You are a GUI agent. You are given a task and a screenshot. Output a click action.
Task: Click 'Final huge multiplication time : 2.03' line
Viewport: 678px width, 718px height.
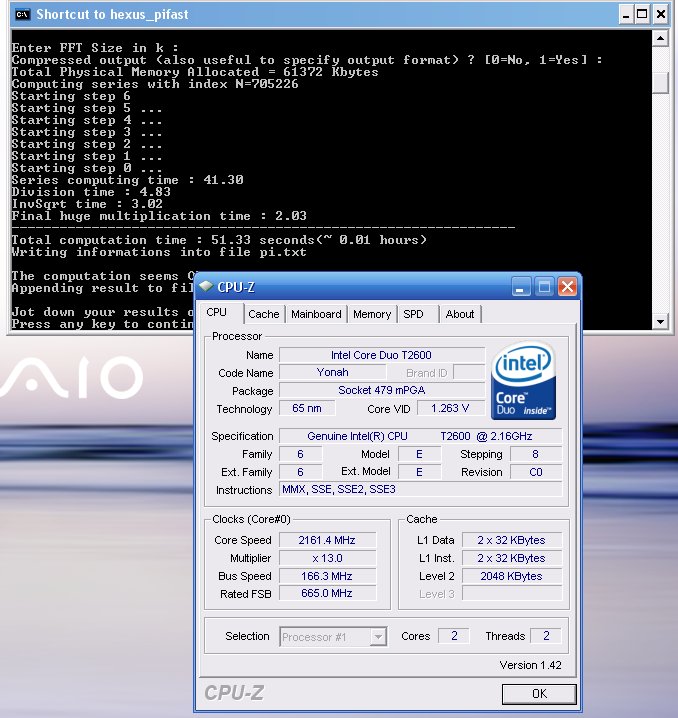(159, 216)
